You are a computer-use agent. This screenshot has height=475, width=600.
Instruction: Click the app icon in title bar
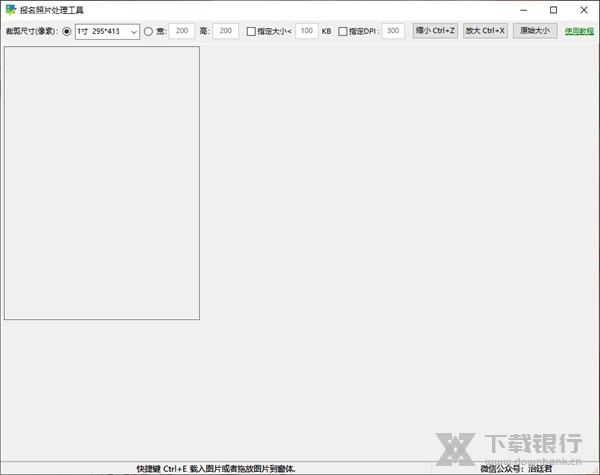(11, 10)
